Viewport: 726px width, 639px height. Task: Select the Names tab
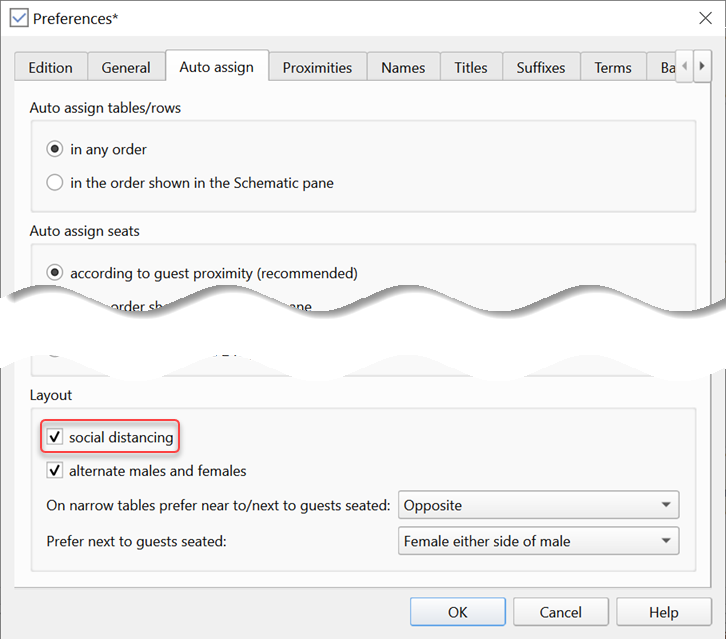403,68
